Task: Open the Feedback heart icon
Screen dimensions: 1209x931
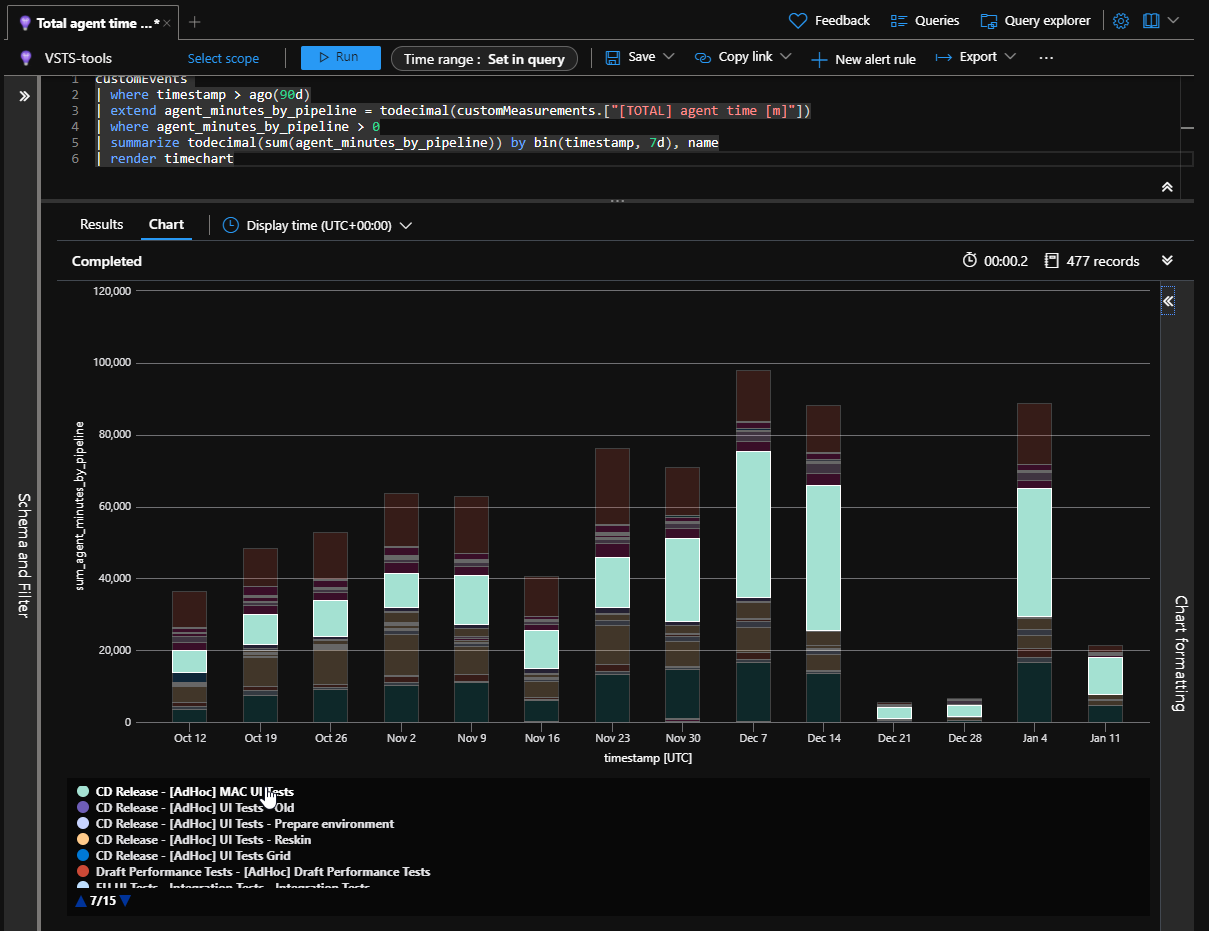Action: 798,21
